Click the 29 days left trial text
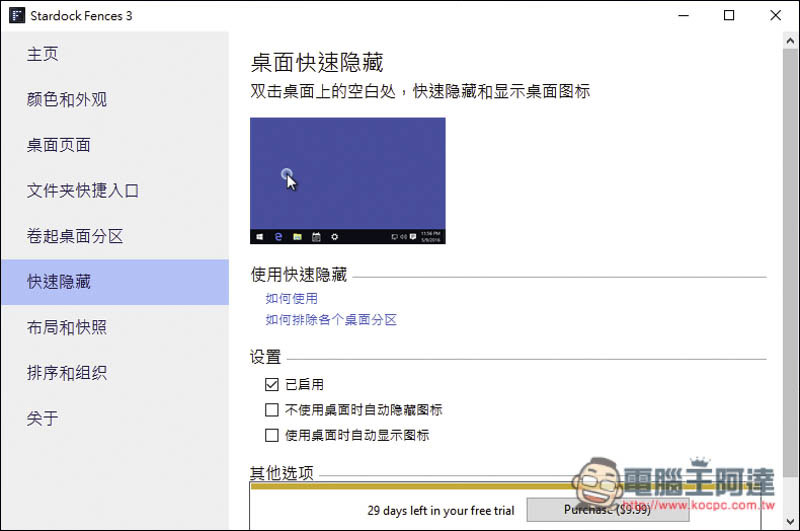800x531 pixels. (x=441, y=510)
